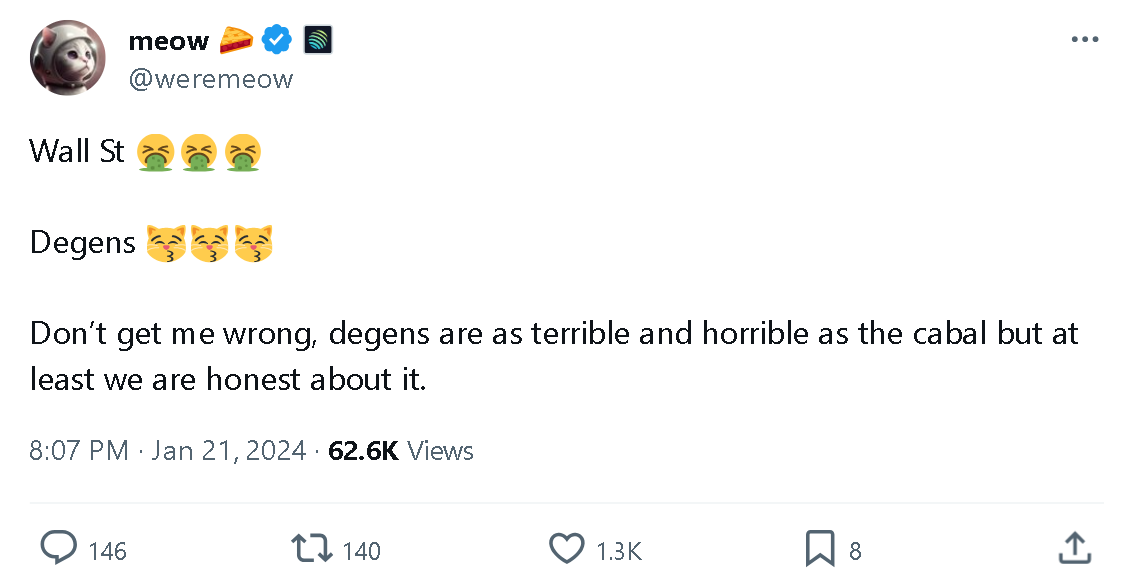1132x582 pixels.
Task: Click the 1.3K likes count
Action: pos(618,551)
